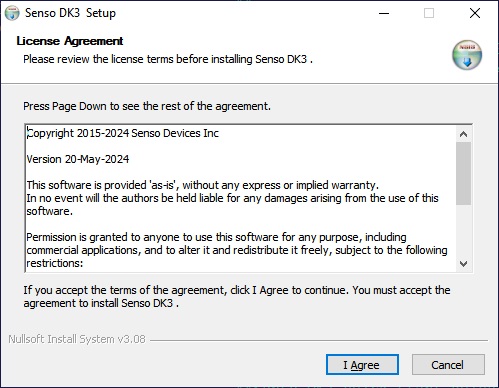The height and width of the screenshot is (388, 499).
Task: Click the installer icon in title bar
Action: [x=12, y=13]
